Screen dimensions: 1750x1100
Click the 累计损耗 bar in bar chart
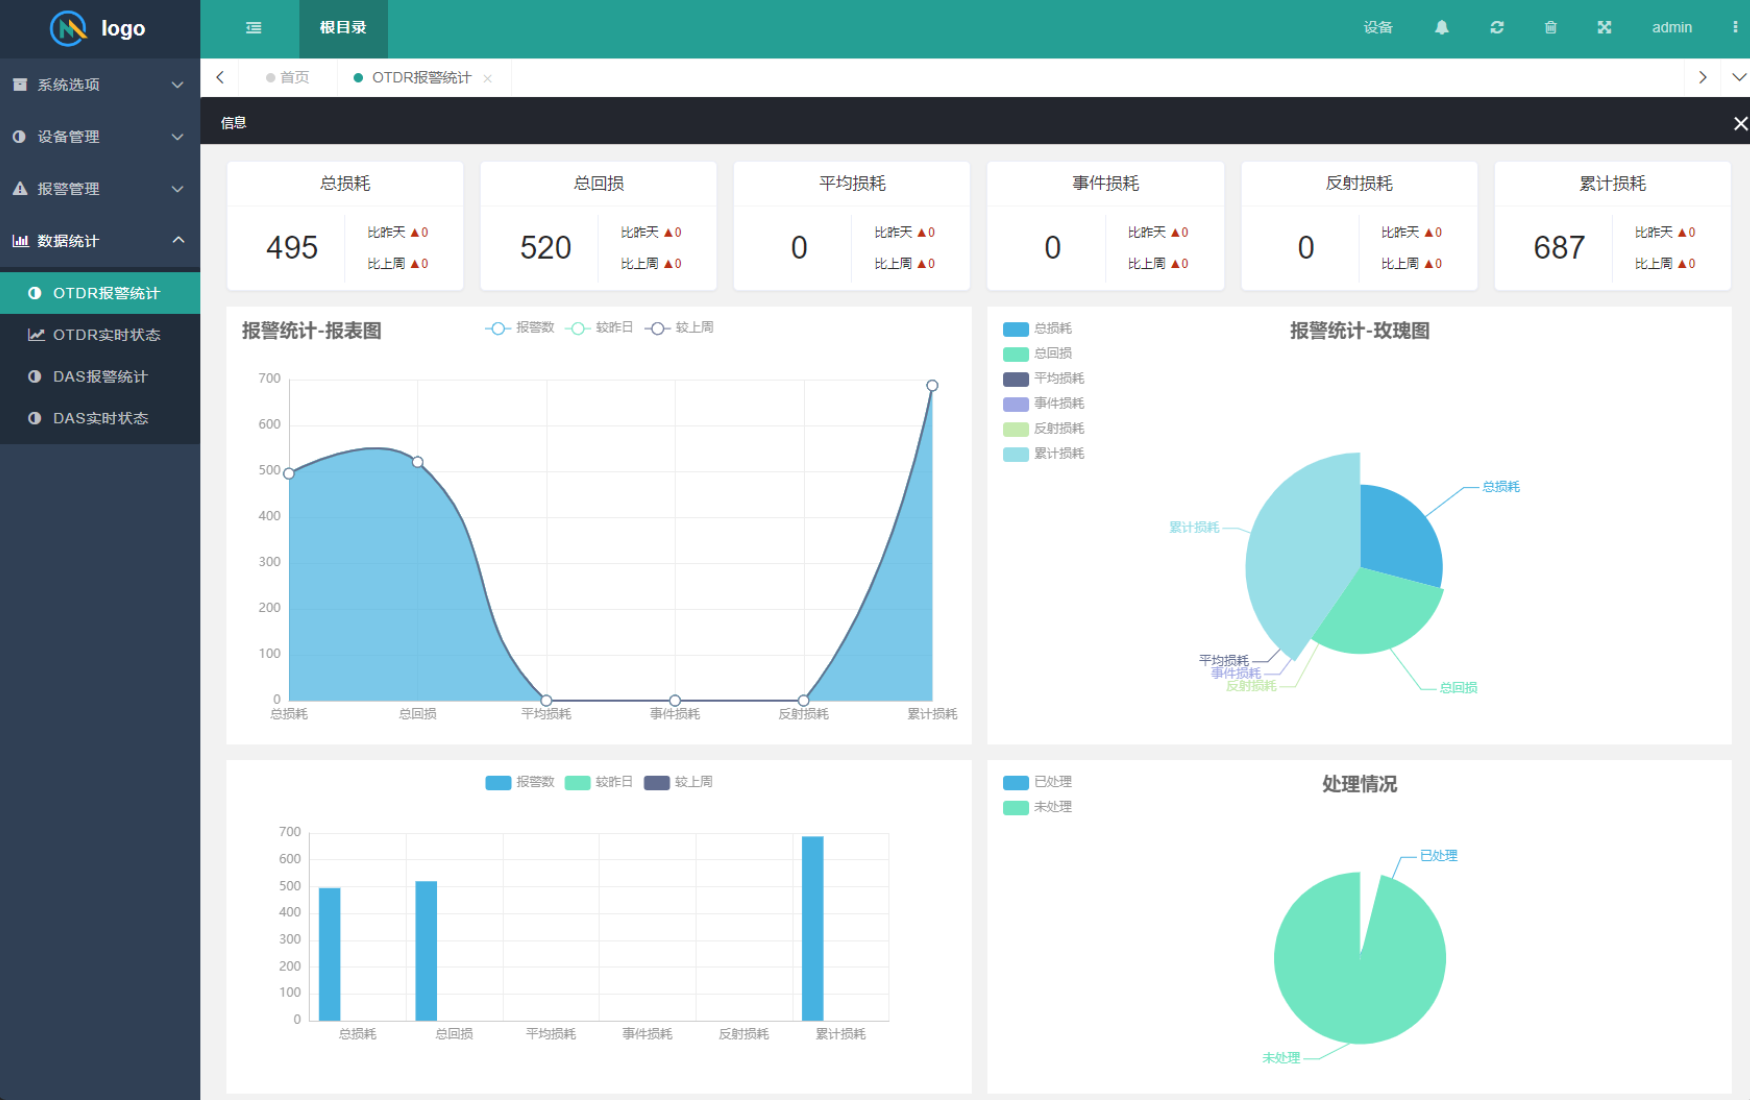813,928
